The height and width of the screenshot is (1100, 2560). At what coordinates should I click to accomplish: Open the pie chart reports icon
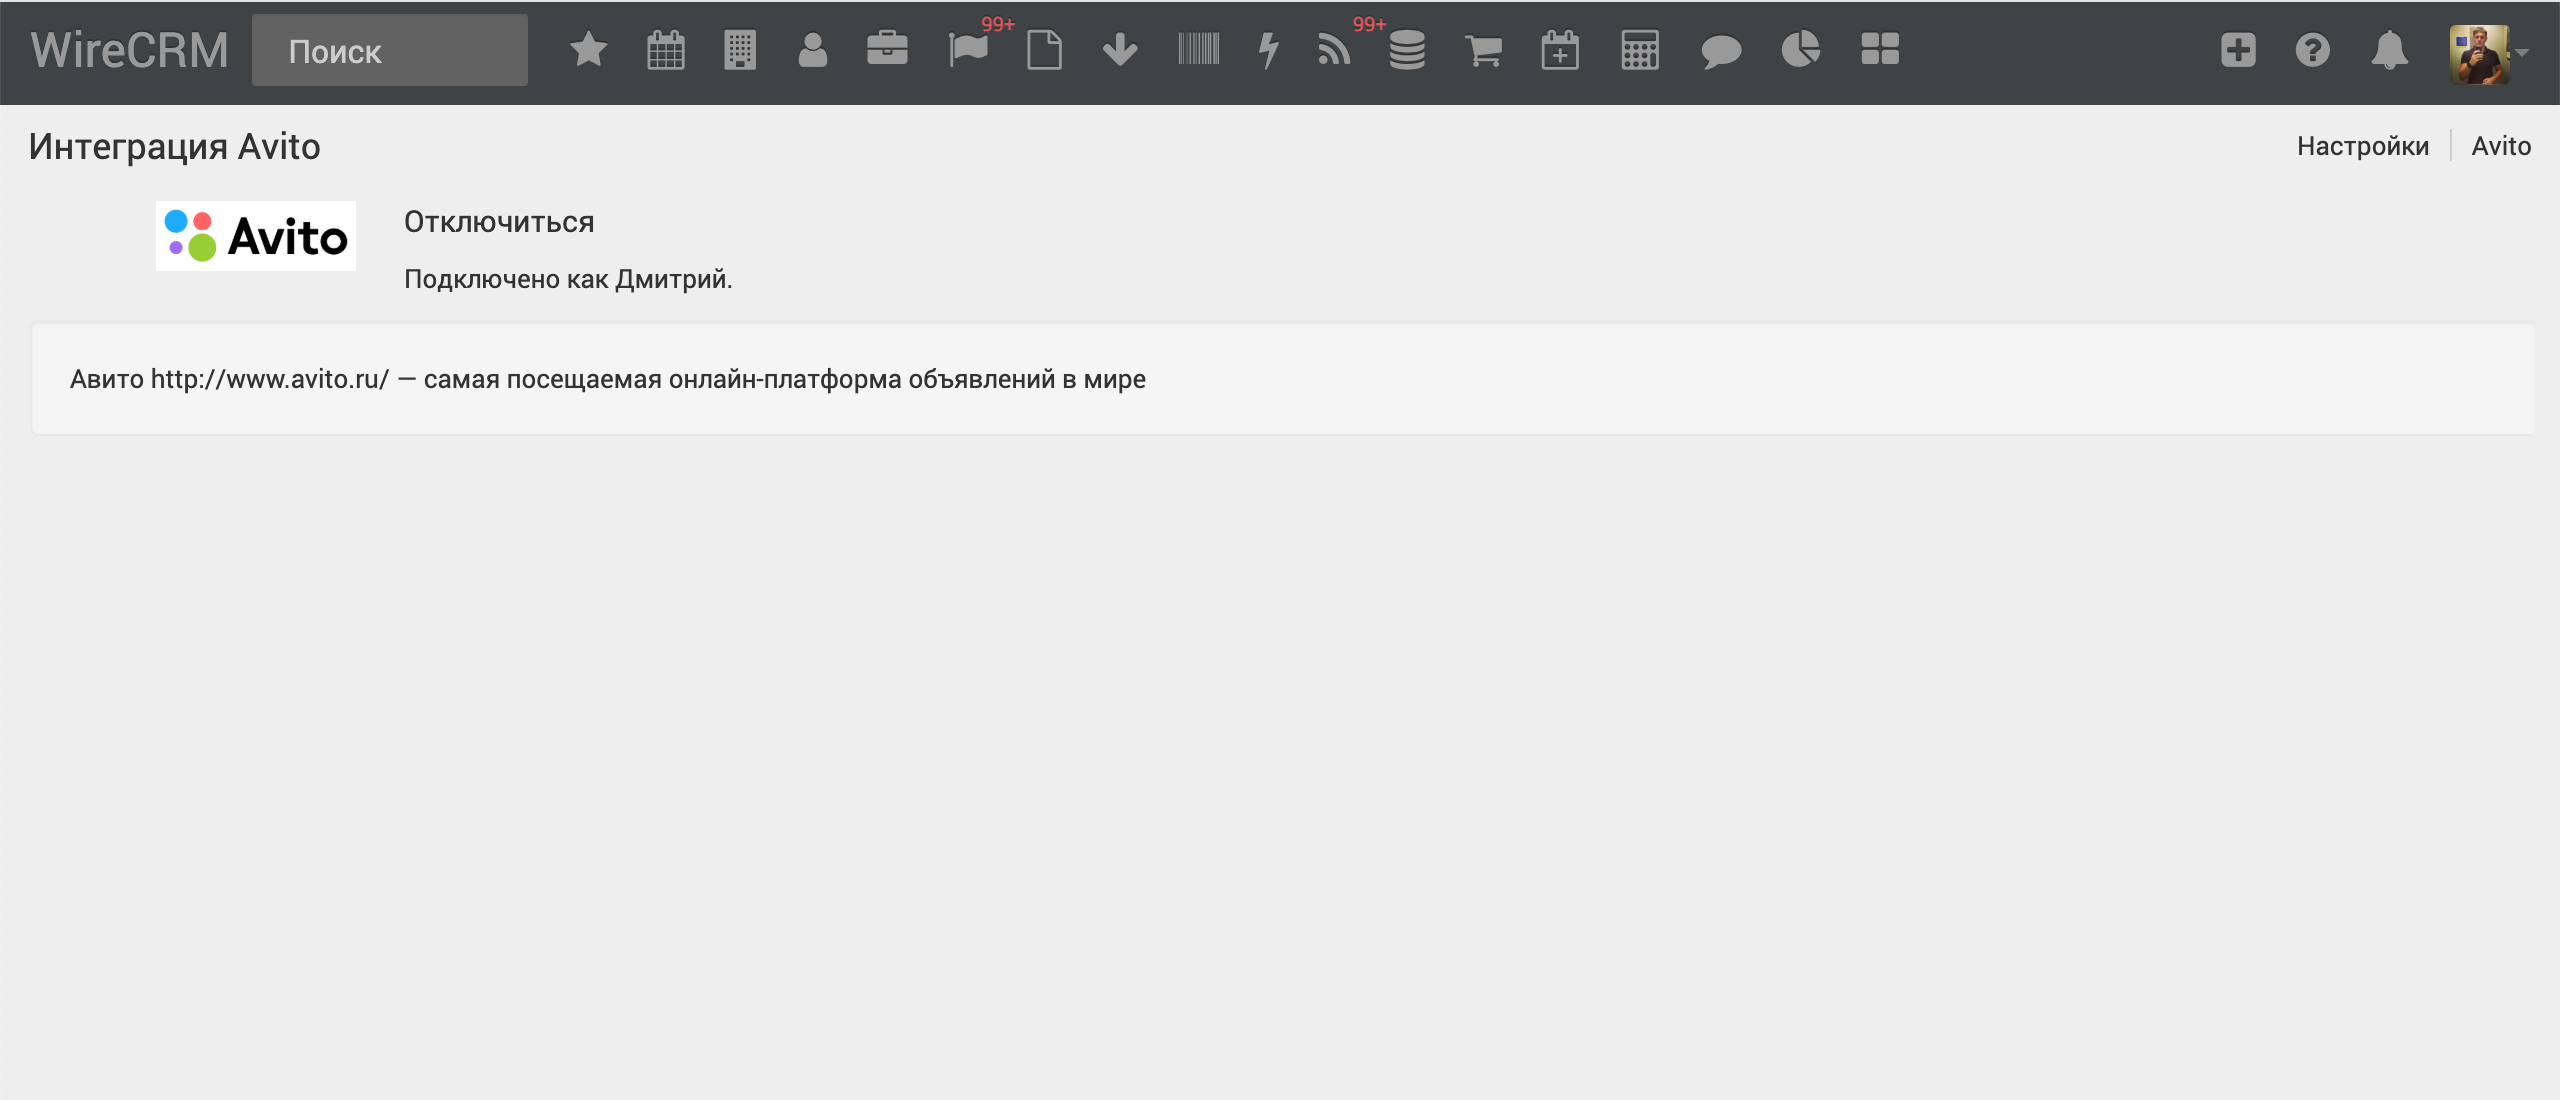click(1801, 49)
